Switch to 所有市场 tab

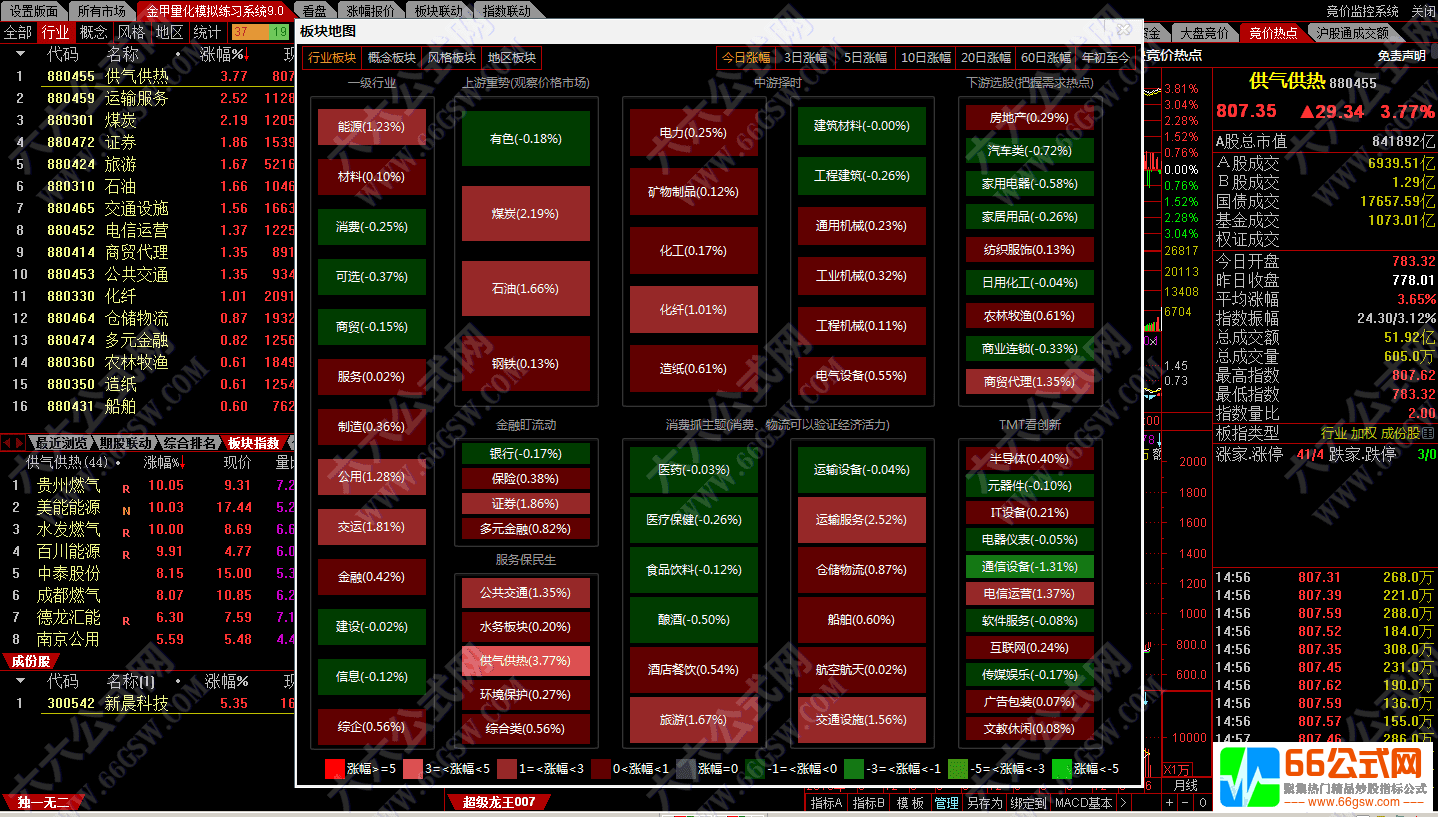pos(102,11)
